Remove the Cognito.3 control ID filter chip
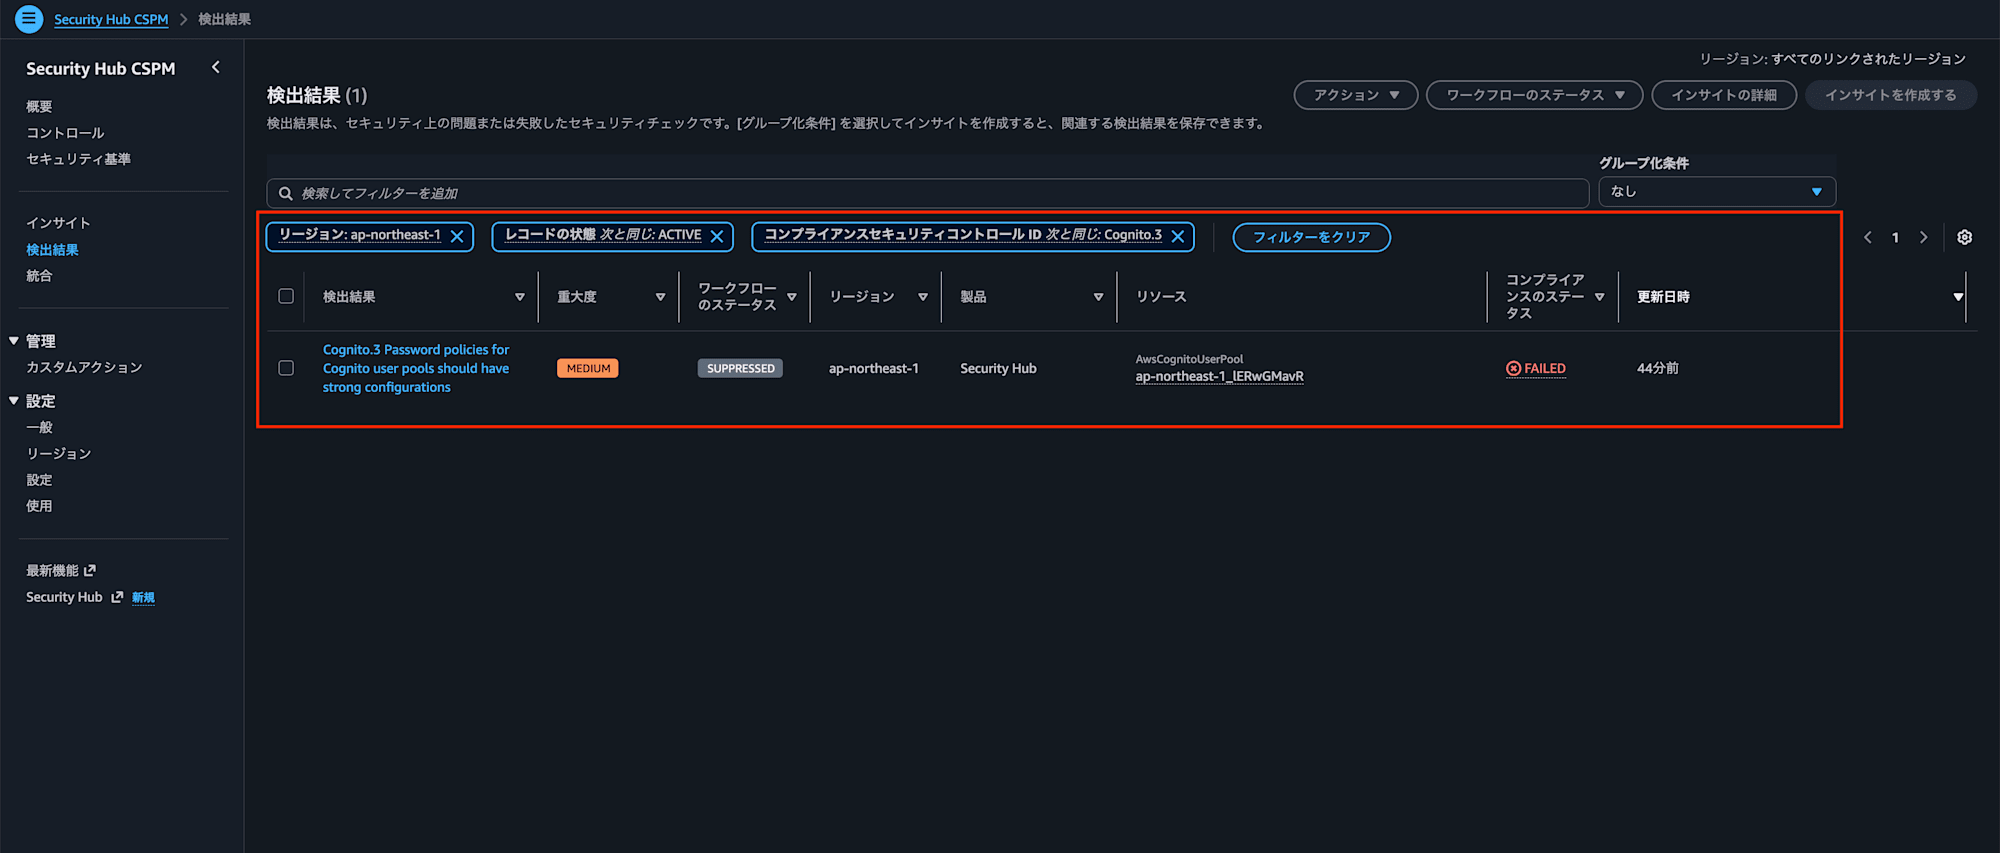 tap(1178, 236)
